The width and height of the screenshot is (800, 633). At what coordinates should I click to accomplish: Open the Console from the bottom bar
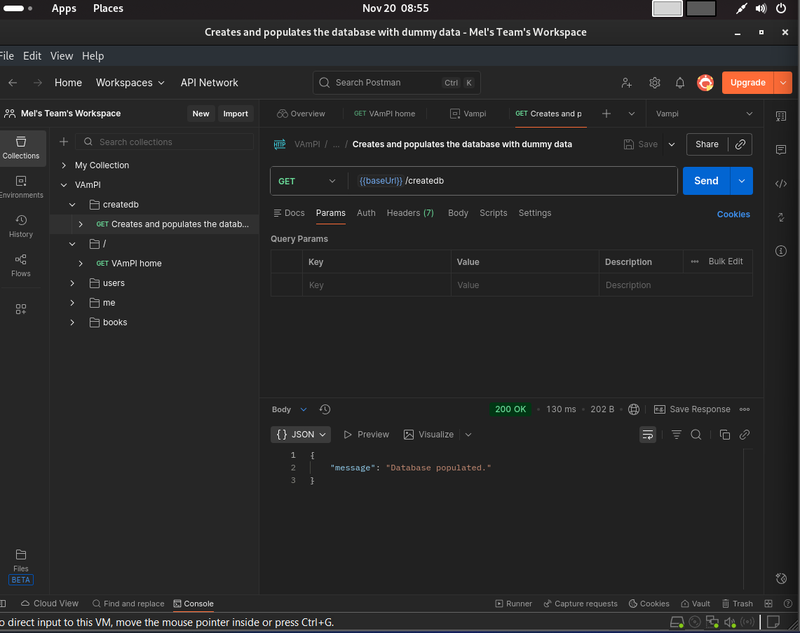(193, 603)
